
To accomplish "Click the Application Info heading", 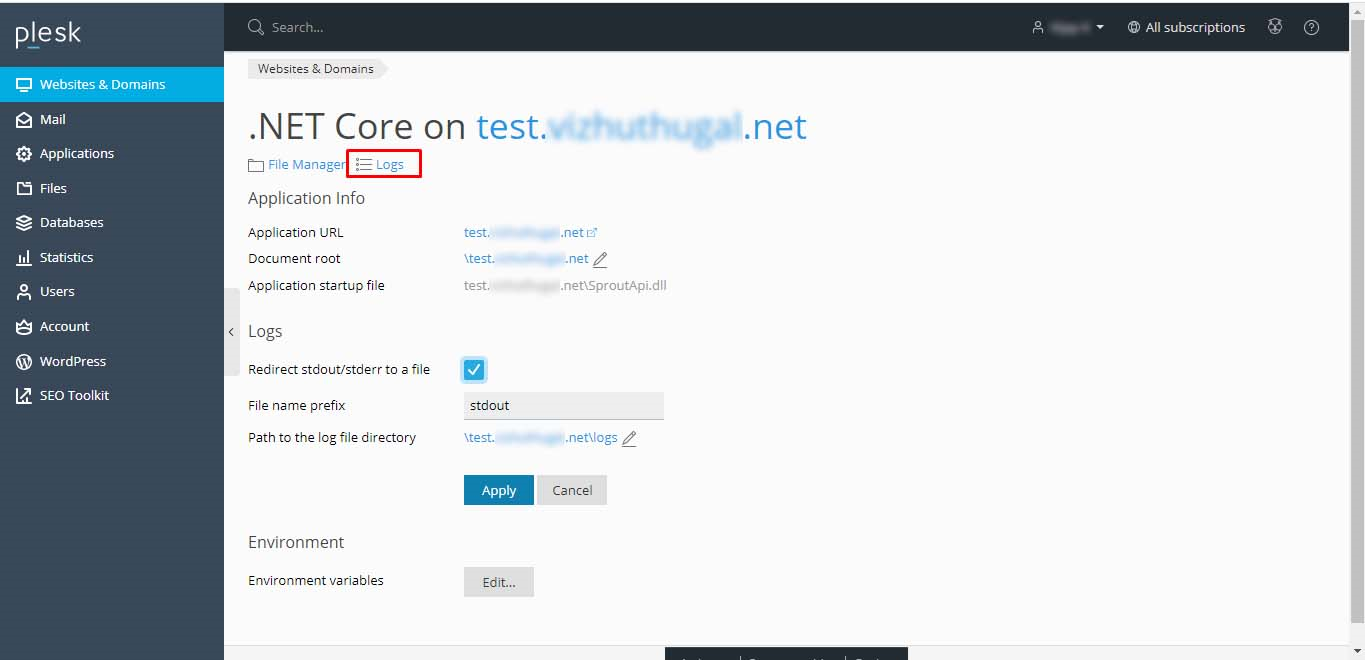I will tap(306, 198).
